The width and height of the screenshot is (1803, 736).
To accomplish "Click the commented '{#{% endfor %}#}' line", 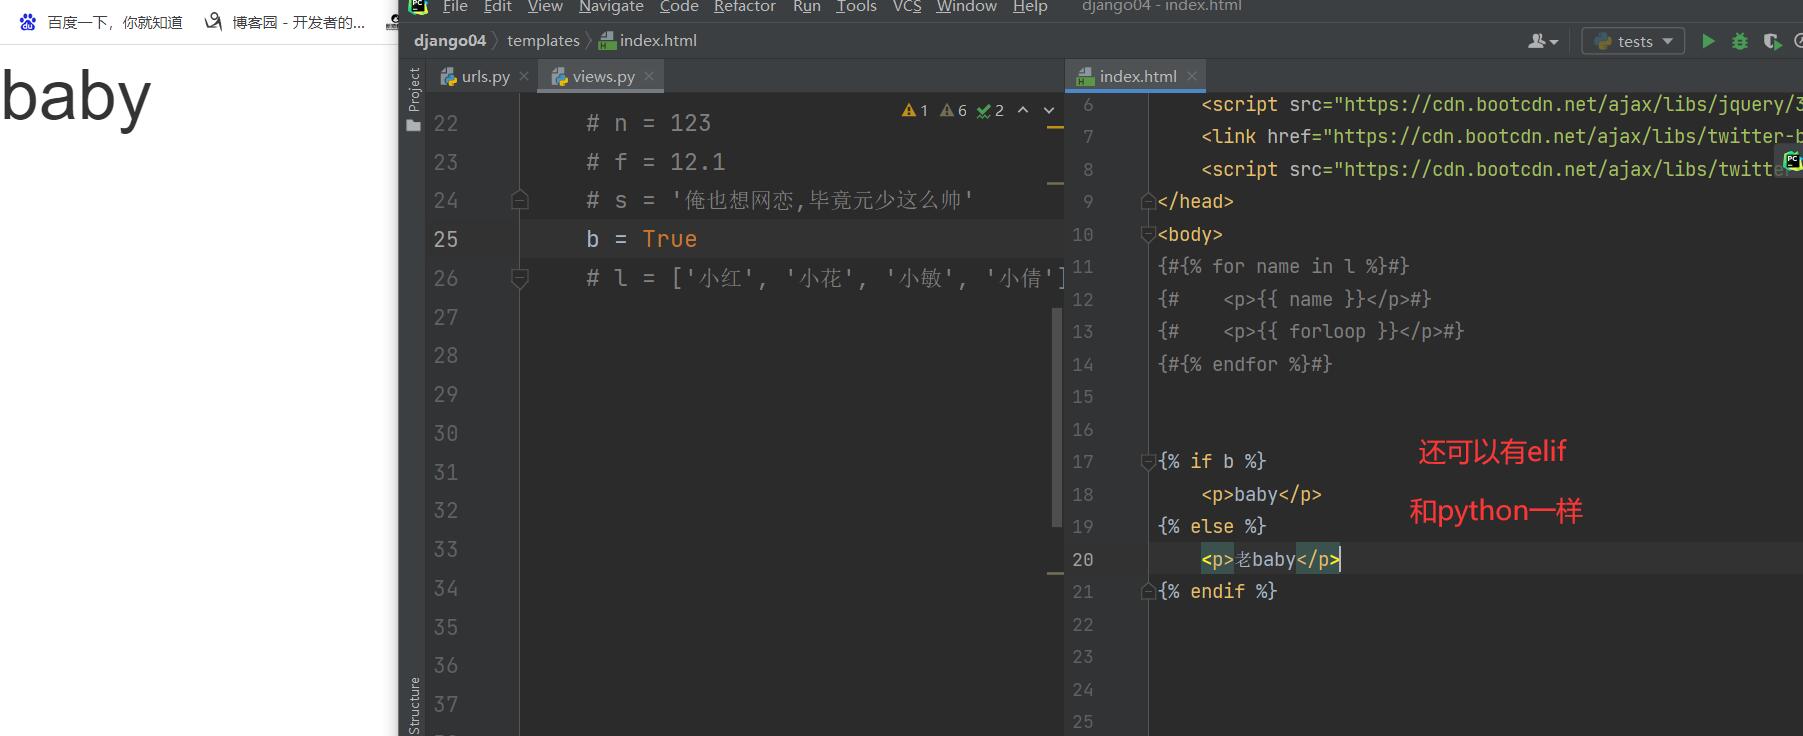I will point(1245,364).
